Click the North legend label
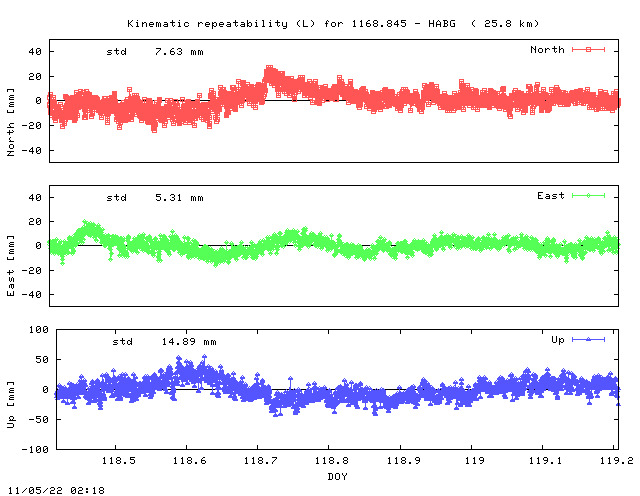 547,49
